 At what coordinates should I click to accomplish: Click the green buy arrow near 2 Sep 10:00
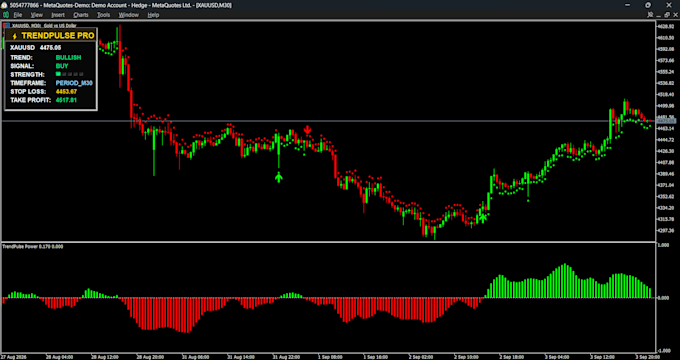pos(483,218)
